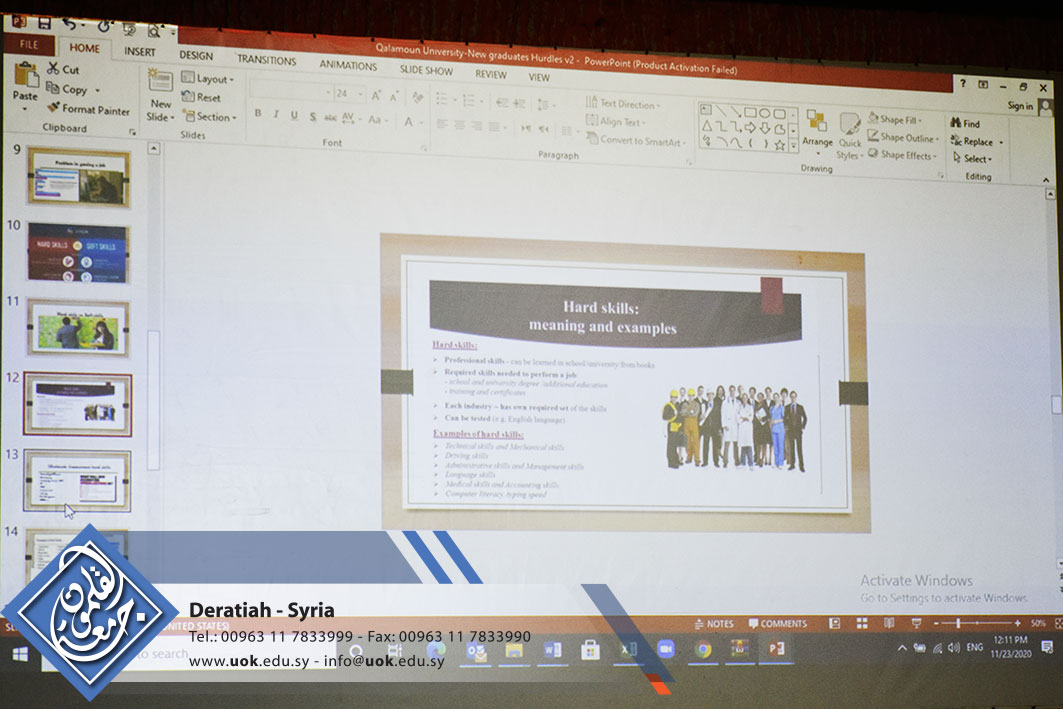Click the Redo icon in quick access toolbar
The width and height of the screenshot is (1063, 709).
(x=104, y=26)
